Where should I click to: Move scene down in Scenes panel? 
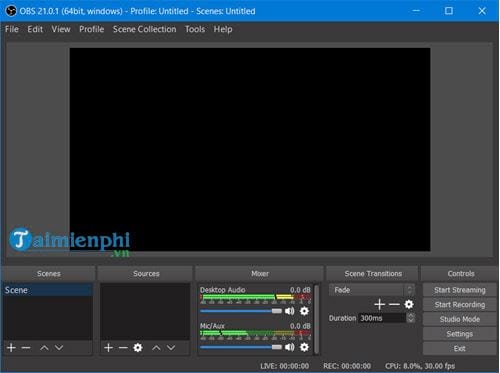click(59, 348)
